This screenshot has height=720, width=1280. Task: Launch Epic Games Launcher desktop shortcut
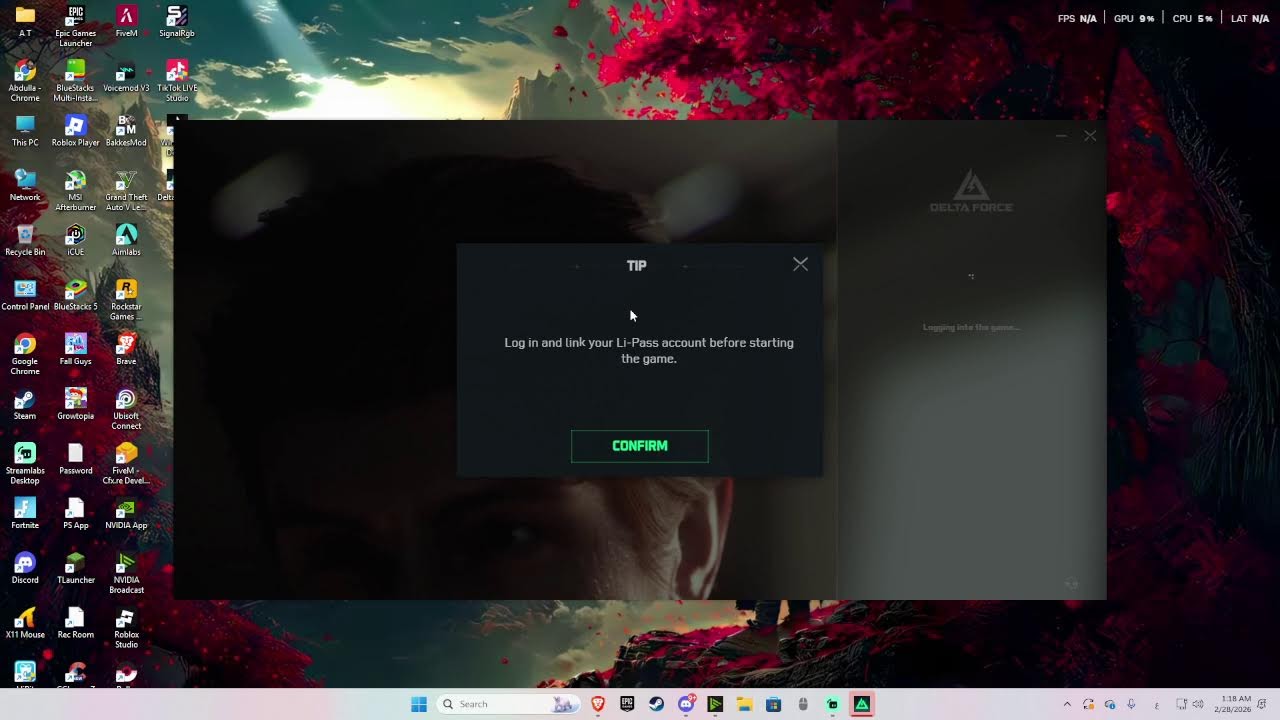(75, 26)
